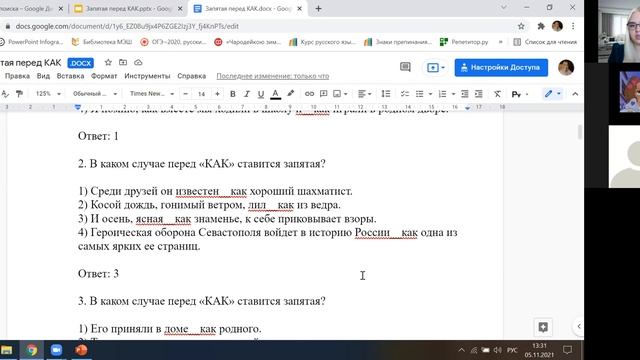Click the volume icon in system tray
Image resolution: width=640 pixels, height=360 pixels.
(498, 350)
